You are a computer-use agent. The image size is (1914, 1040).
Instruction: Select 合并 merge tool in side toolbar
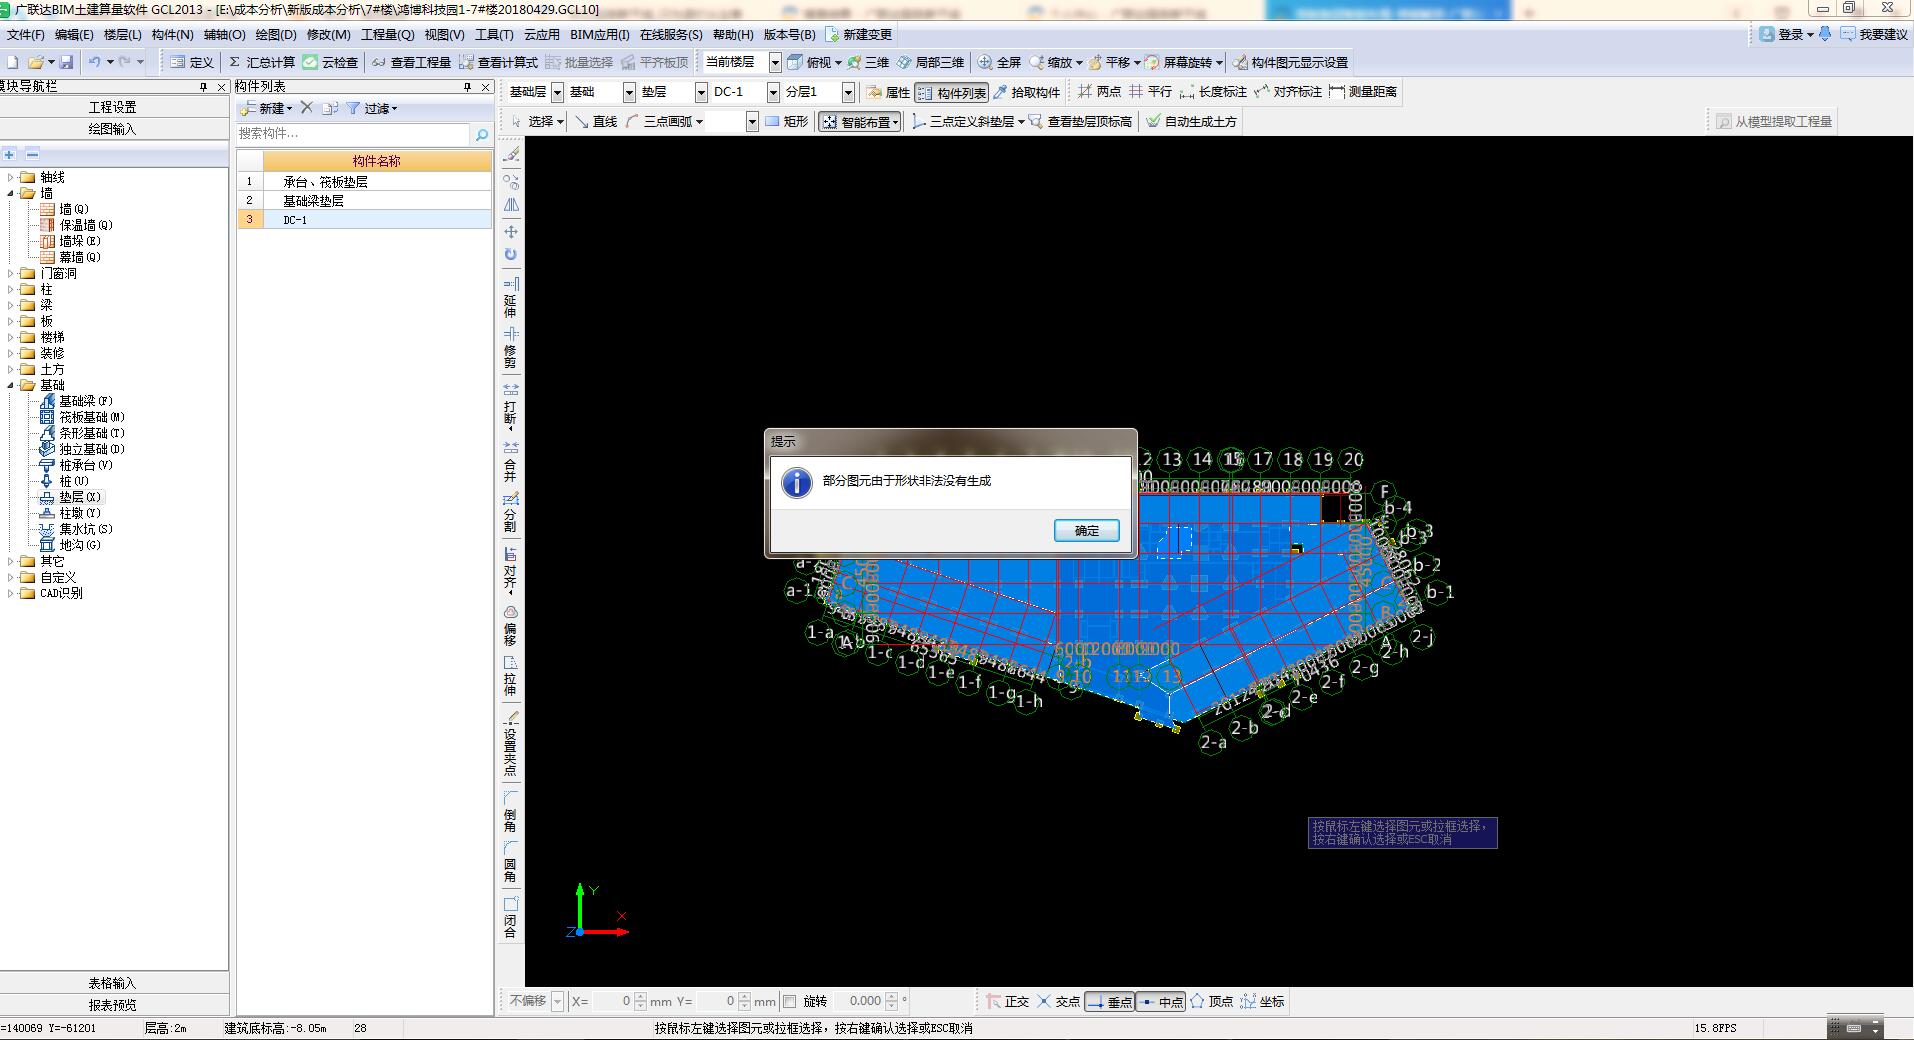[510, 461]
